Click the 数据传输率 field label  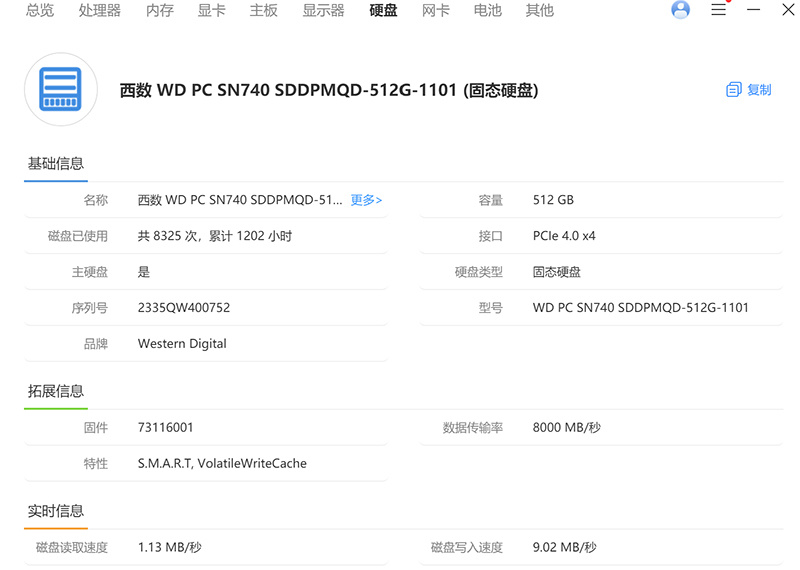point(472,428)
